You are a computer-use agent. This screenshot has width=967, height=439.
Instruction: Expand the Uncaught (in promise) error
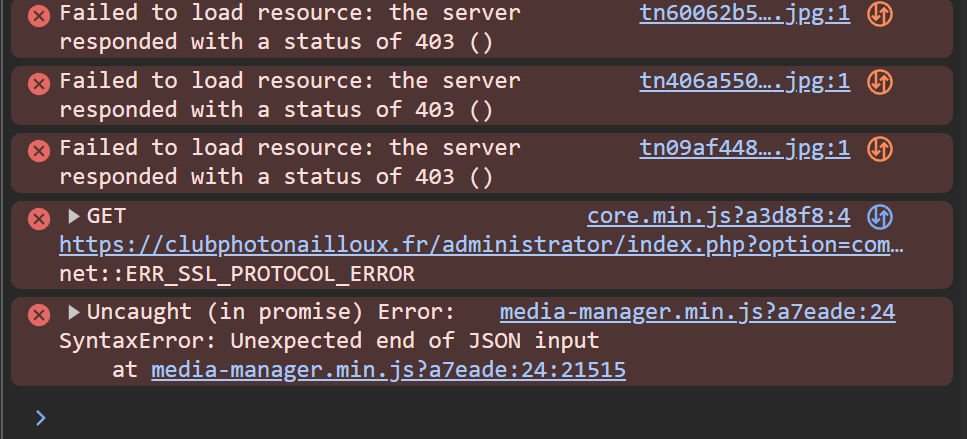[x=74, y=313]
